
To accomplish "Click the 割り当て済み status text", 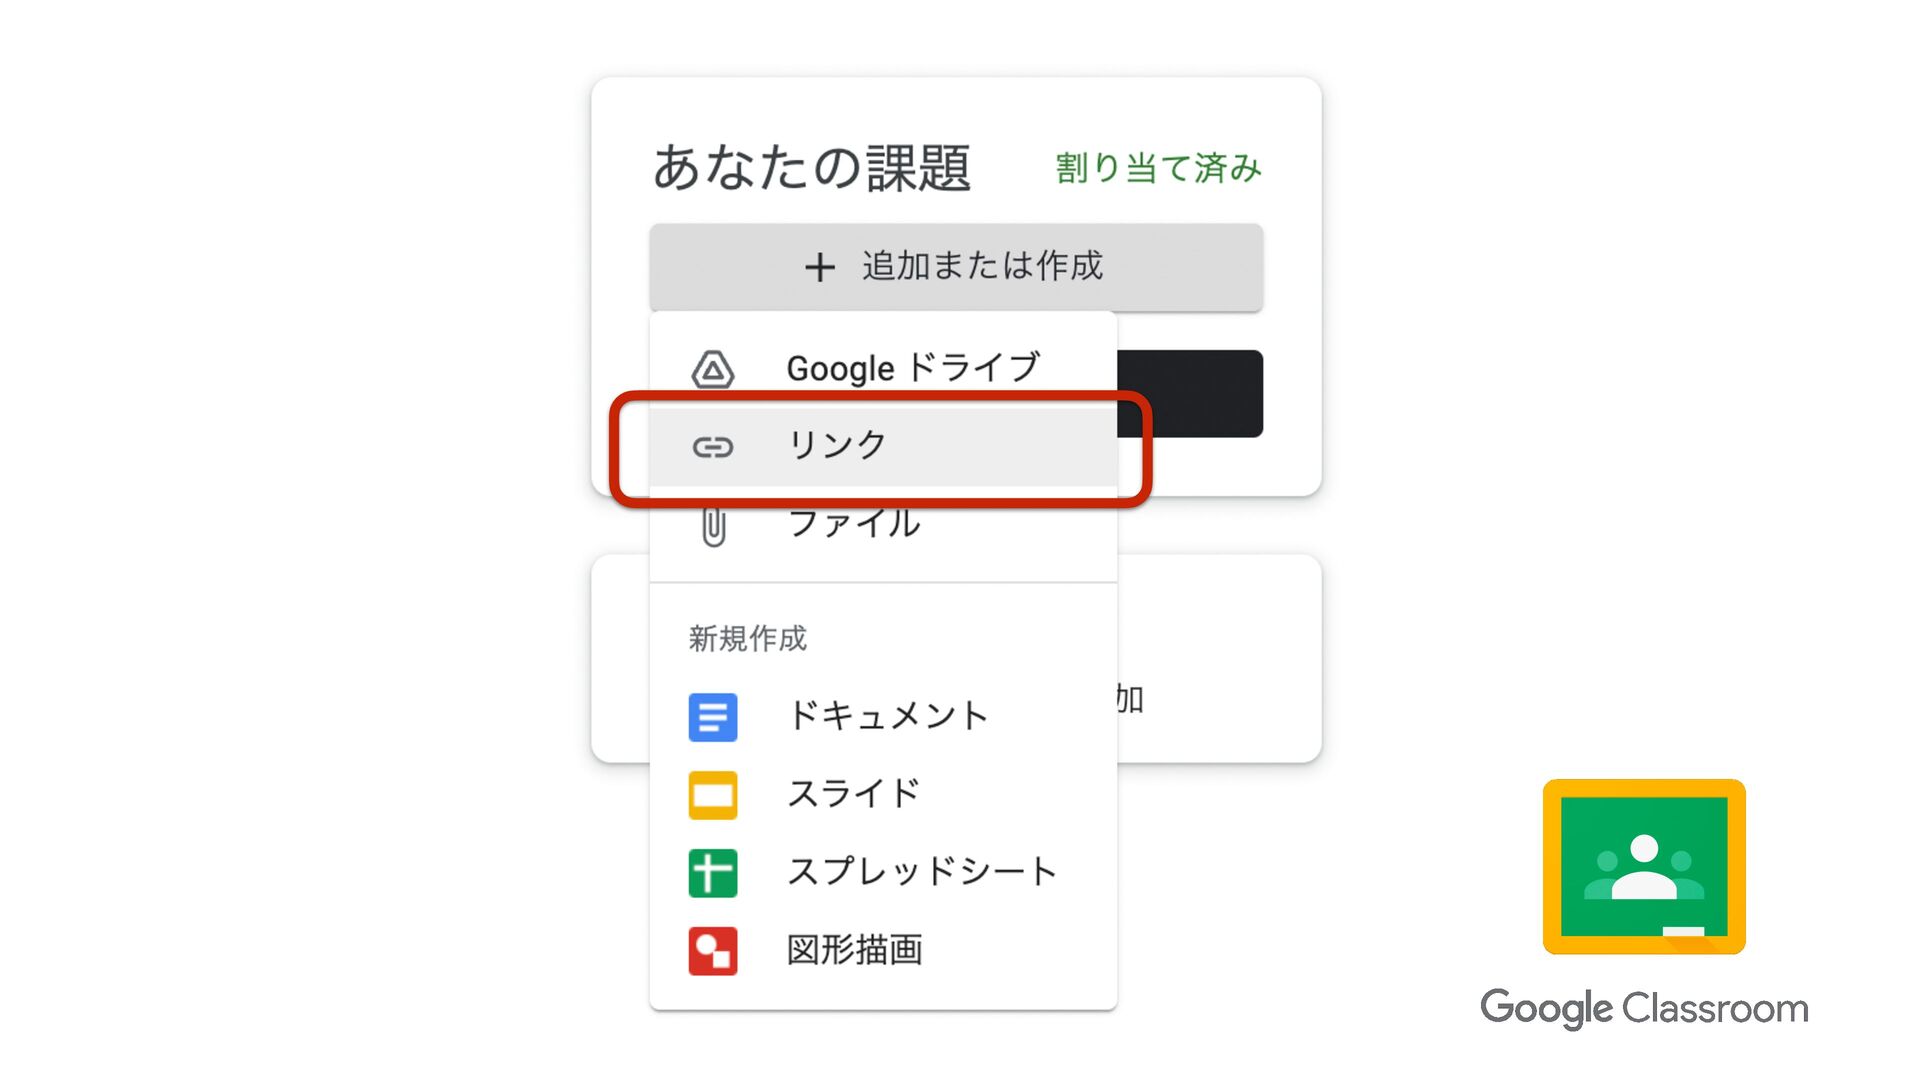I will (1158, 168).
